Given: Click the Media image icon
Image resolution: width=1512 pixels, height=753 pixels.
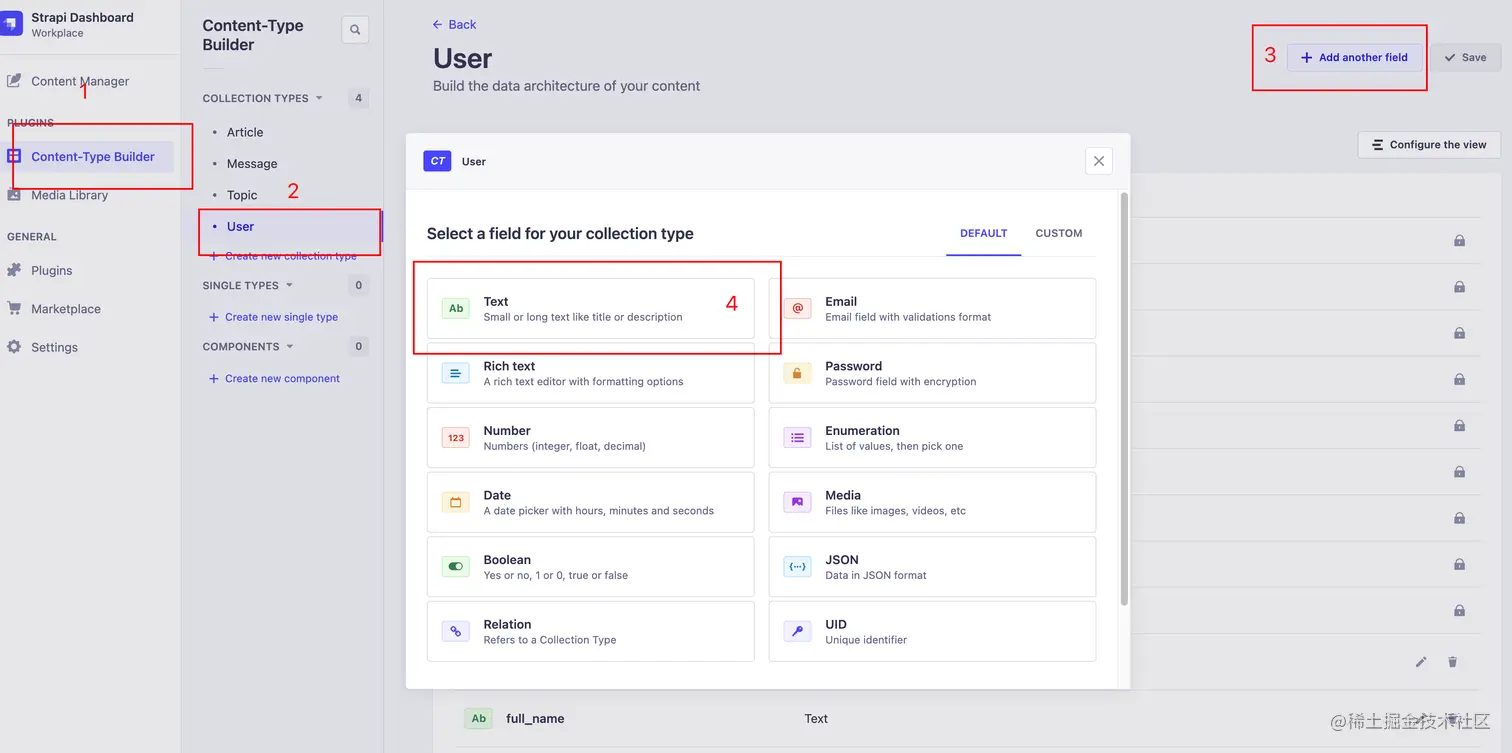Looking at the screenshot, I should point(797,502).
